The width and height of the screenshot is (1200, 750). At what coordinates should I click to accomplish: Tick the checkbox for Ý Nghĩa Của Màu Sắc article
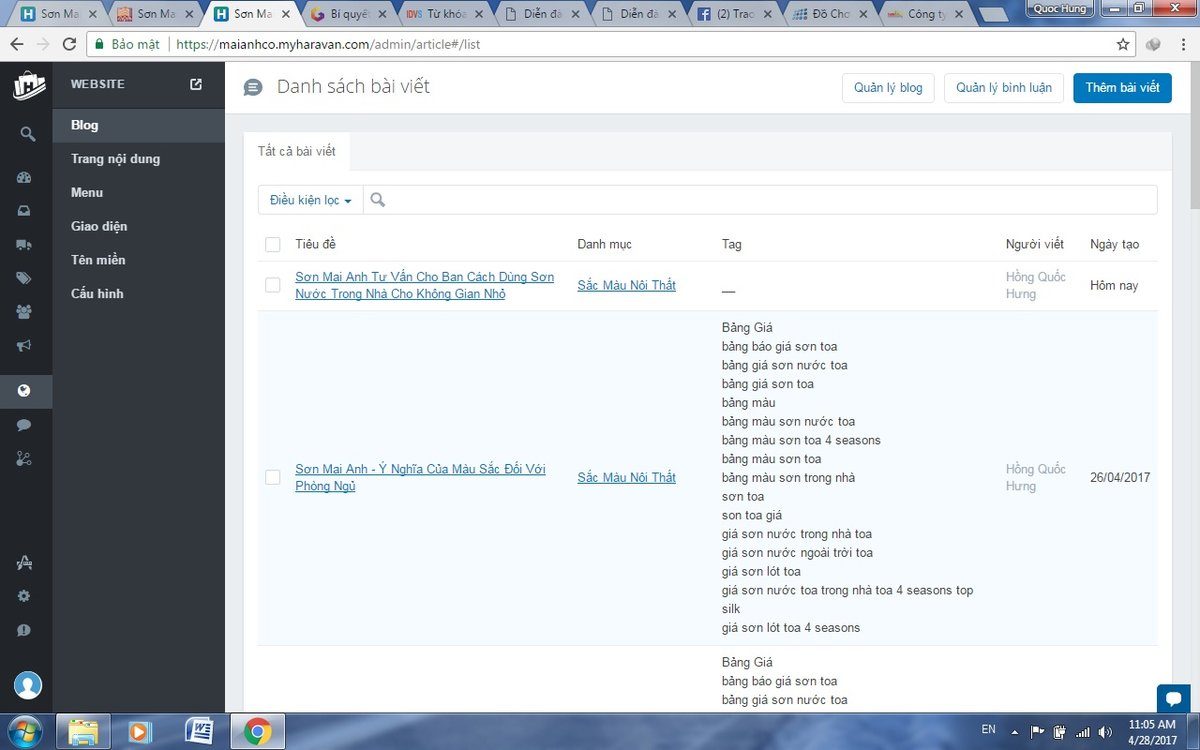273,477
